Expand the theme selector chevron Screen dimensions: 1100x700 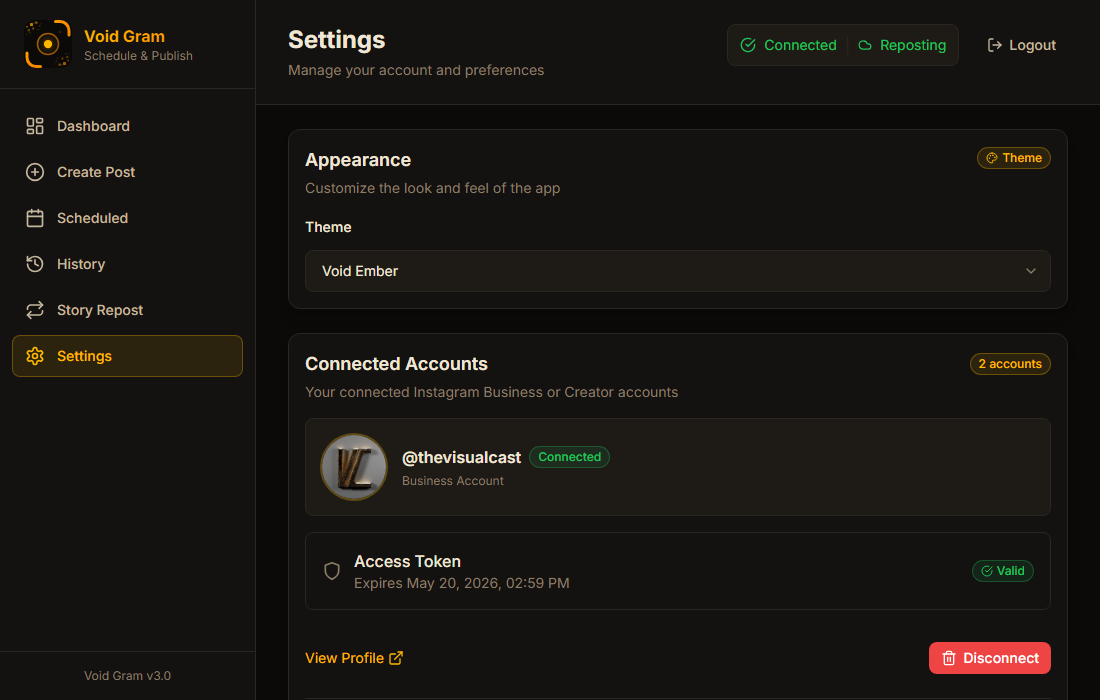click(1030, 271)
